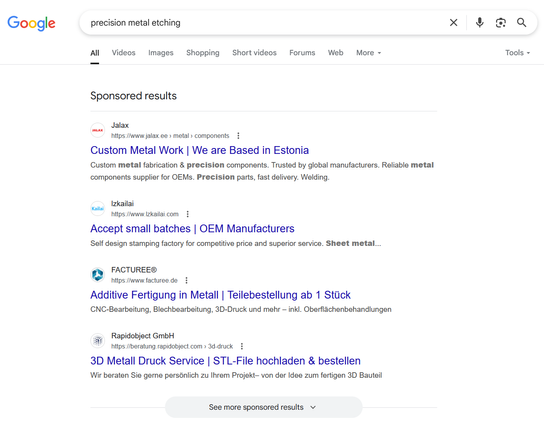Click the Izkailai favicon
The image size is (544, 424).
(98, 209)
